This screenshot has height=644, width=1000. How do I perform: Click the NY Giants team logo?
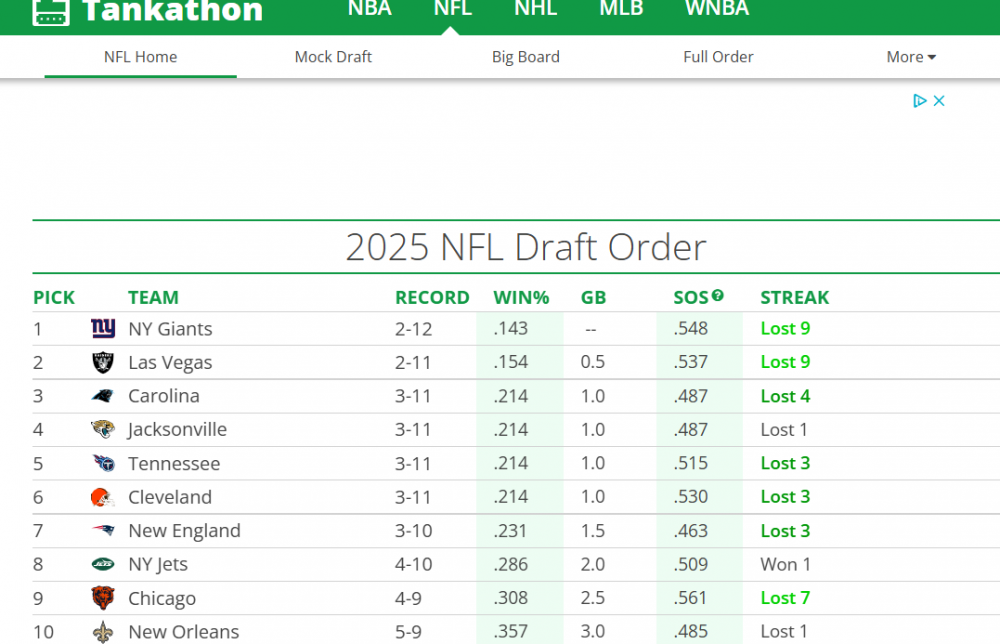tap(103, 329)
